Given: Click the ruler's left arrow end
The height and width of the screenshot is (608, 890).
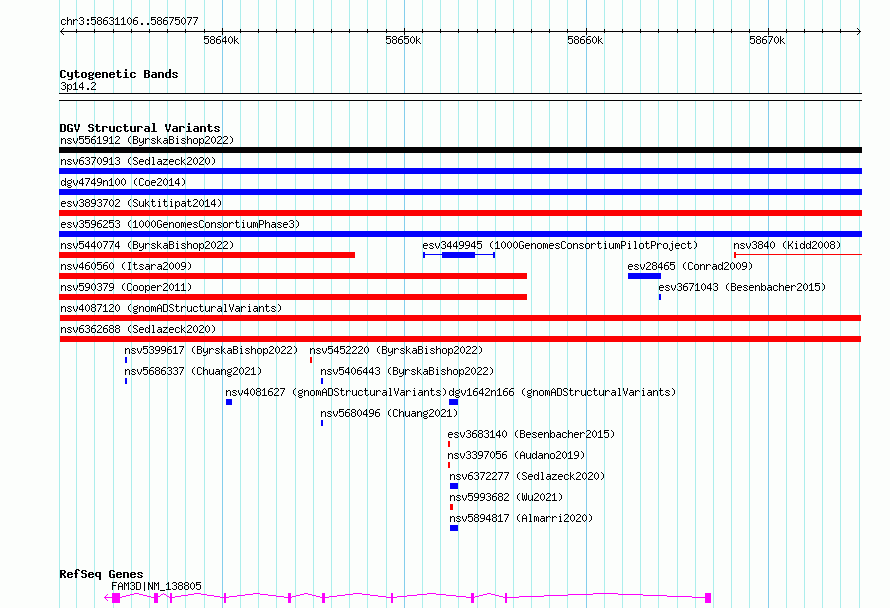Looking at the screenshot, I should point(62,31).
